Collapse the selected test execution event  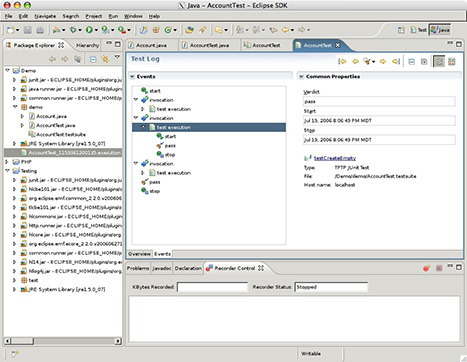[144, 127]
